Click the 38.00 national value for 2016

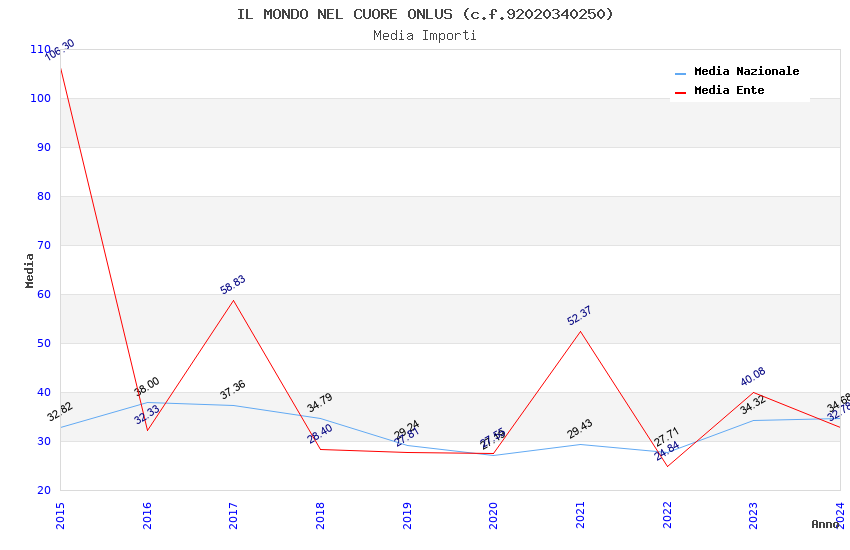pyautogui.click(x=147, y=386)
